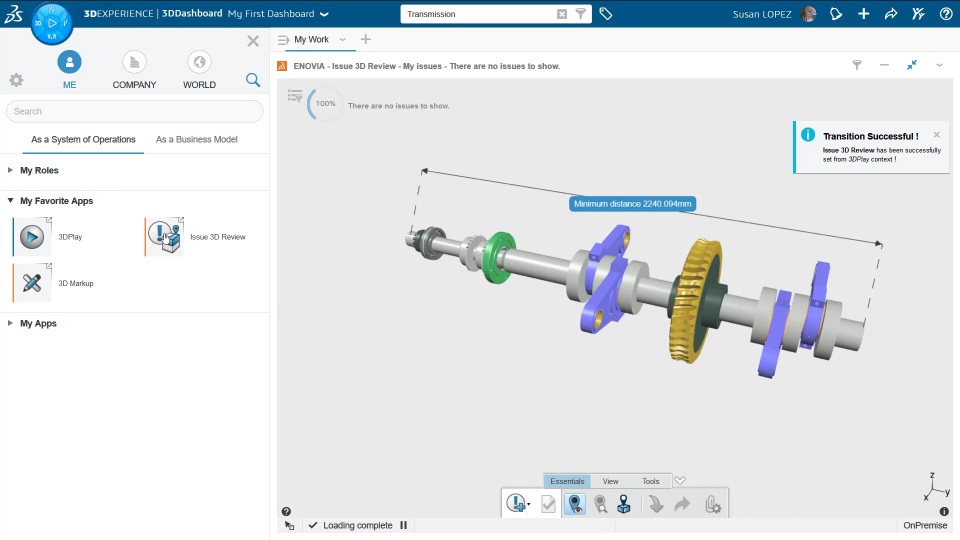Viewport: 960px width, 540px height.
Task: Switch to As a System of Operations tab
Action: (x=83, y=140)
